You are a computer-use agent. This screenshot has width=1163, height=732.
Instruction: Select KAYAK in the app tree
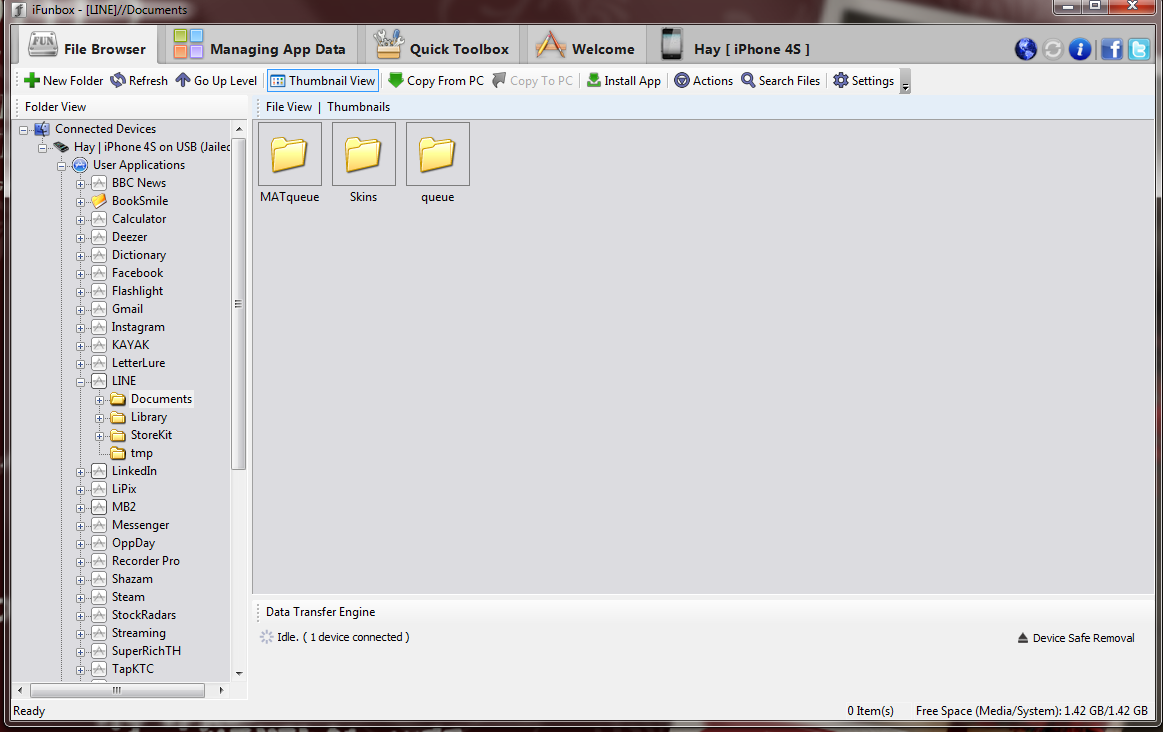(131, 345)
